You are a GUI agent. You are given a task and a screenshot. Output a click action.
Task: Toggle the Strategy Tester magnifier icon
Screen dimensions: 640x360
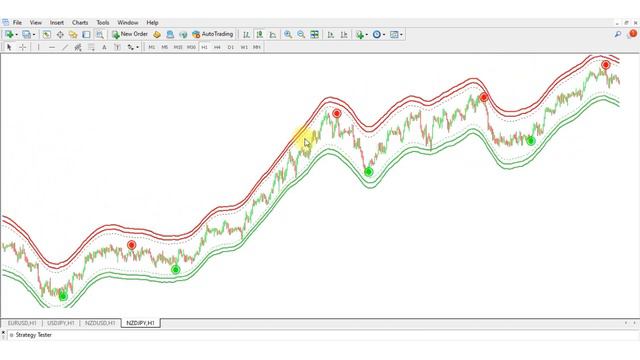(x=100, y=35)
